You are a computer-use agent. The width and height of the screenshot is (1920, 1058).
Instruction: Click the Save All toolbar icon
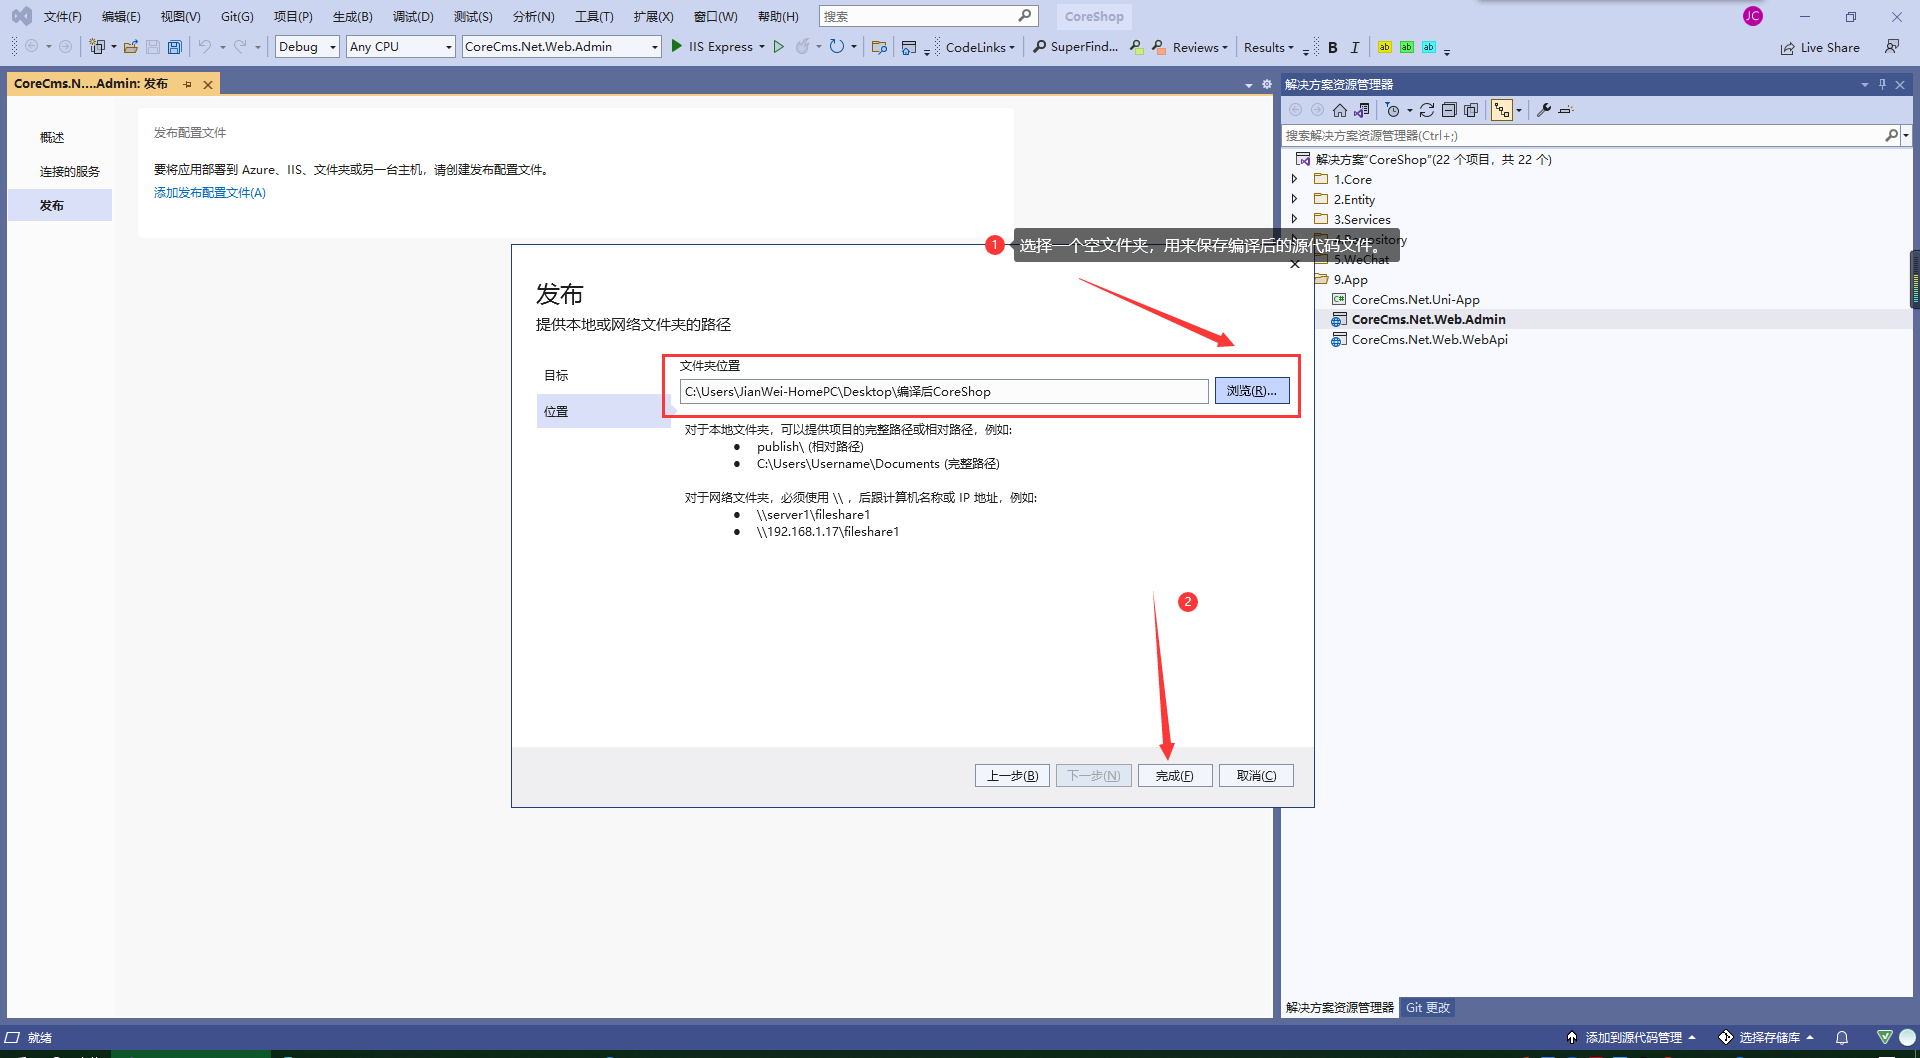point(175,47)
